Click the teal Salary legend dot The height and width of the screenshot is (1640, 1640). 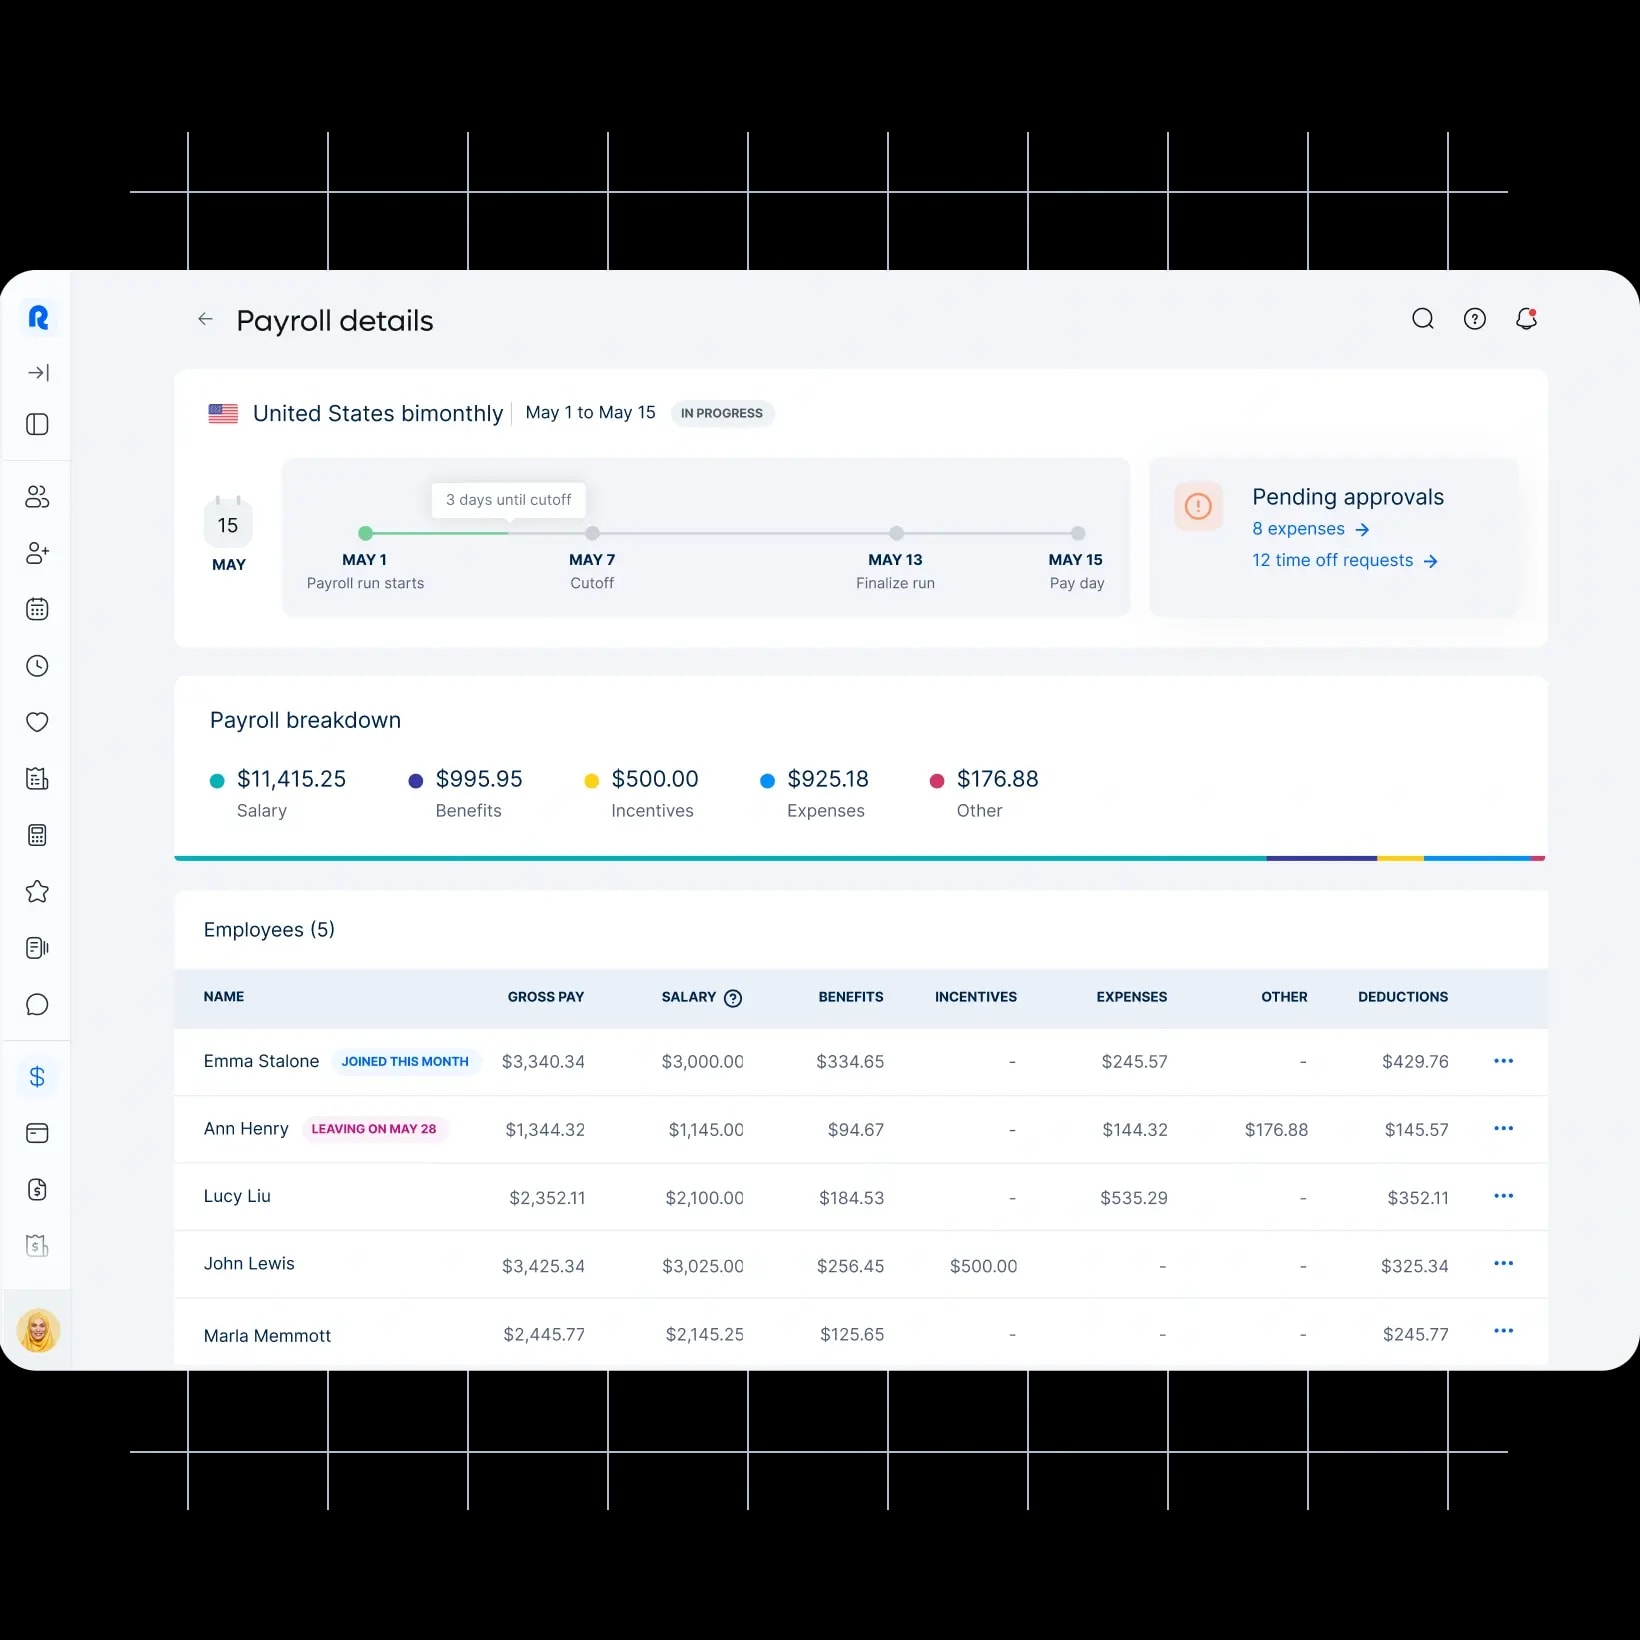pos(217,781)
